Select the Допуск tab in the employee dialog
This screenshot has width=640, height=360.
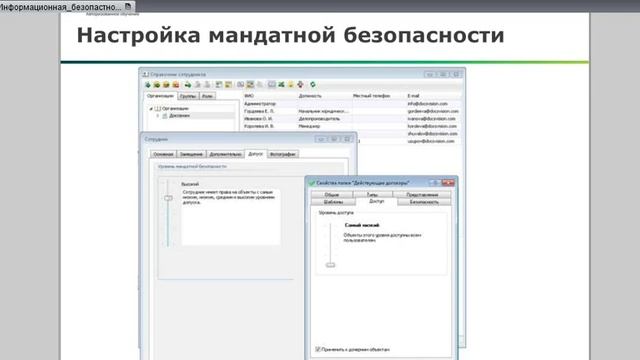256,154
